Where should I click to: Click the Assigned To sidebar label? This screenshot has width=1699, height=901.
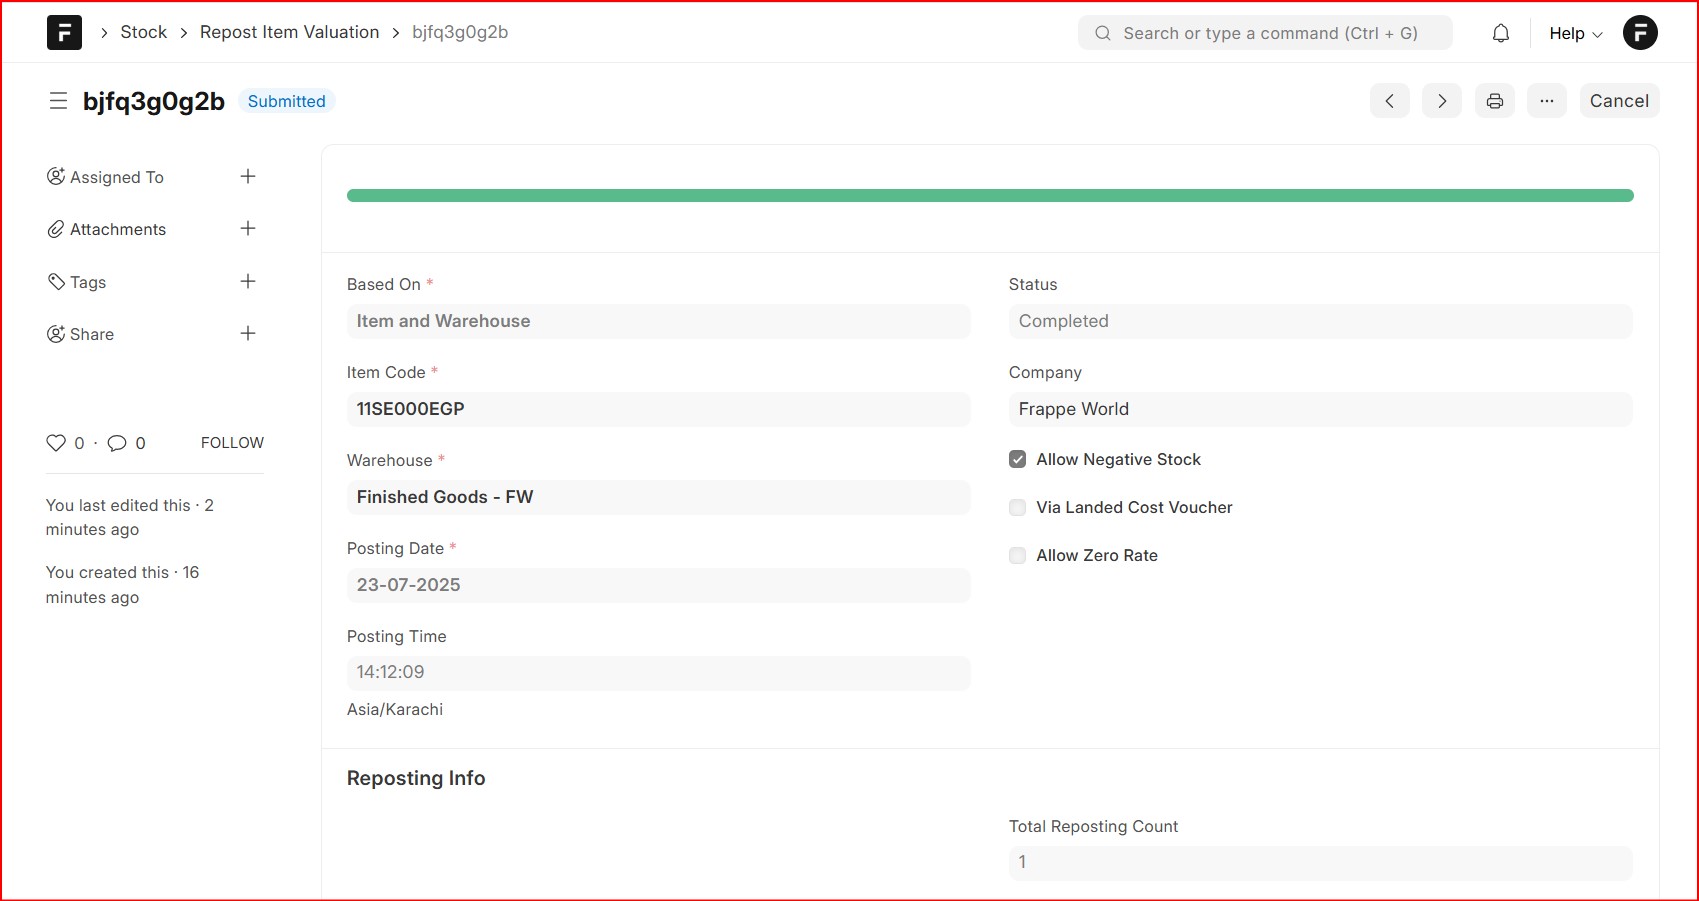(x=117, y=177)
